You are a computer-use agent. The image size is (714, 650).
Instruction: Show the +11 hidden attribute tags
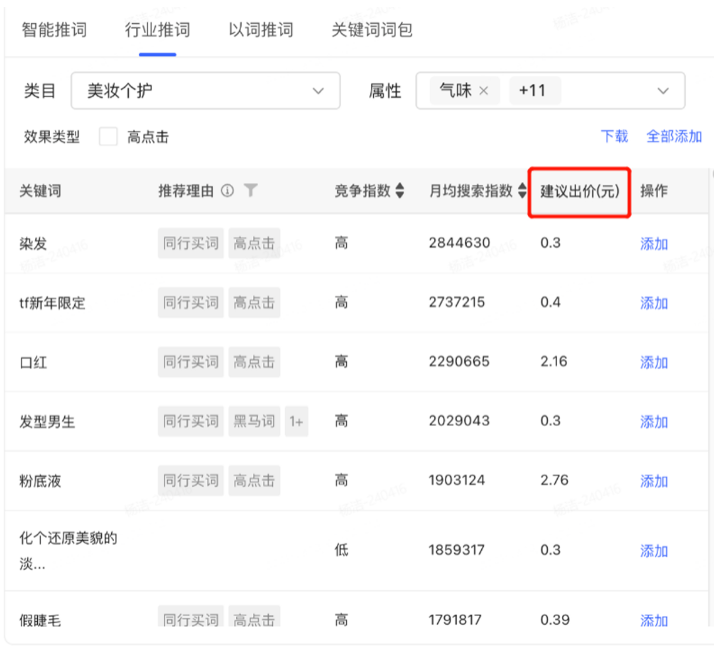[x=535, y=91]
